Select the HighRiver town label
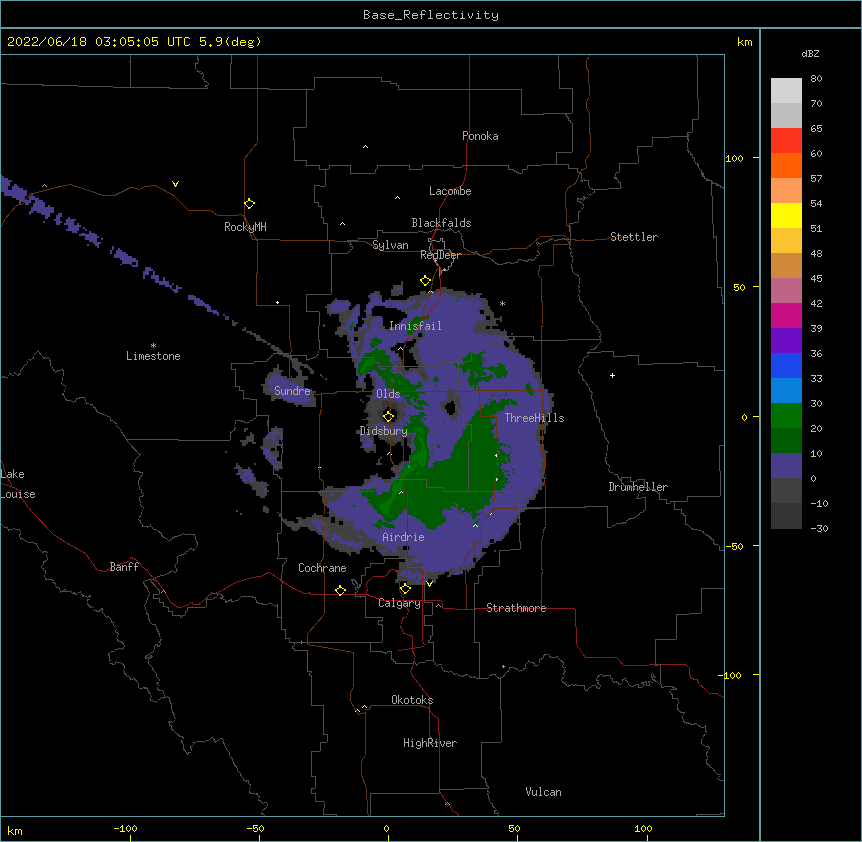 click(430, 743)
